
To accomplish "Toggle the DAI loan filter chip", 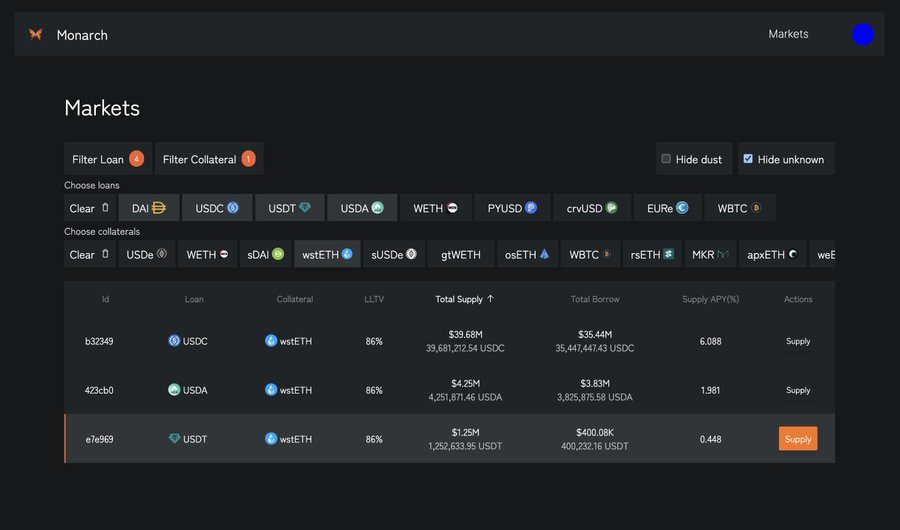I will tap(149, 208).
